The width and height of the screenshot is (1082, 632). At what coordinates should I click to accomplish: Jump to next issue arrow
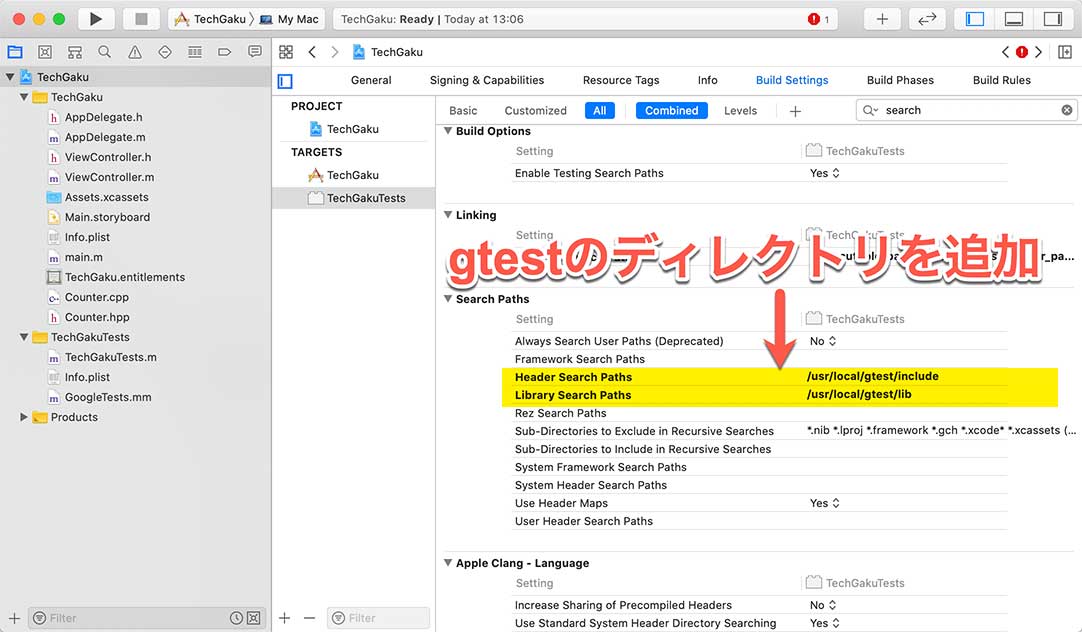point(1038,52)
